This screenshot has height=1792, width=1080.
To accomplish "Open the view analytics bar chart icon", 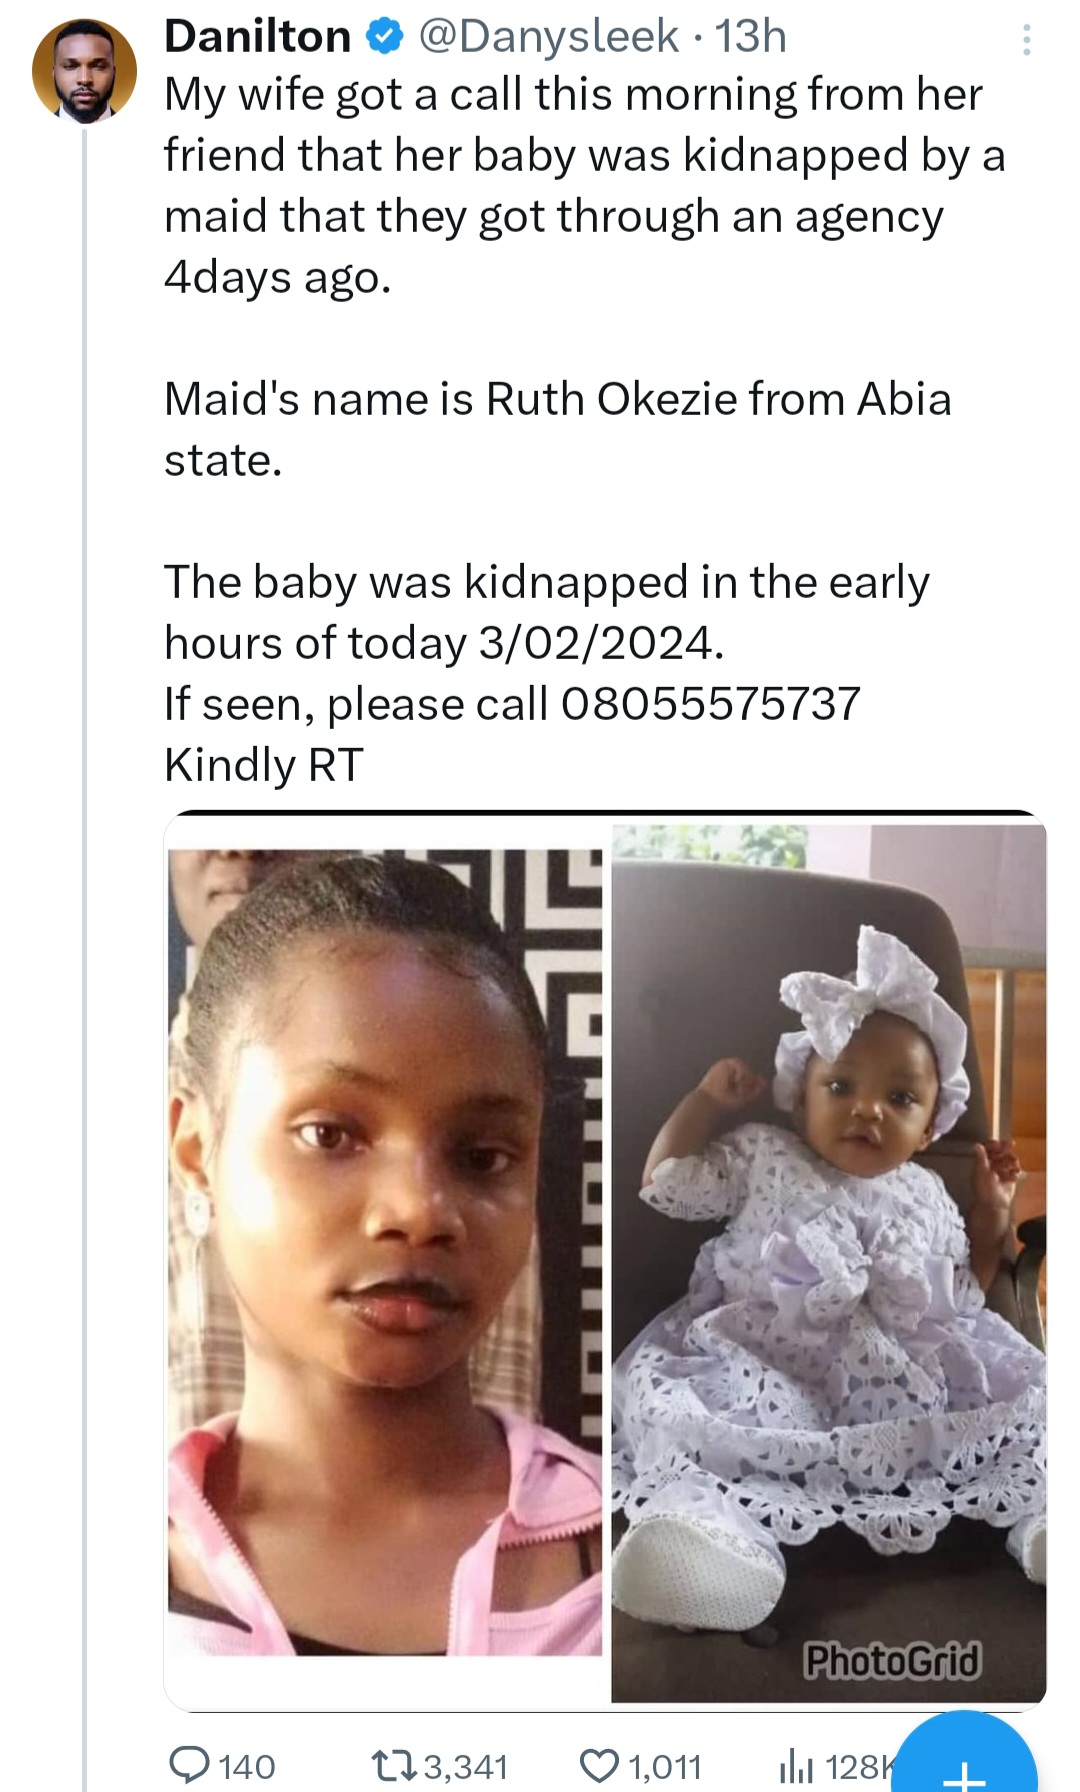I will pyautogui.click(x=796, y=1767).
